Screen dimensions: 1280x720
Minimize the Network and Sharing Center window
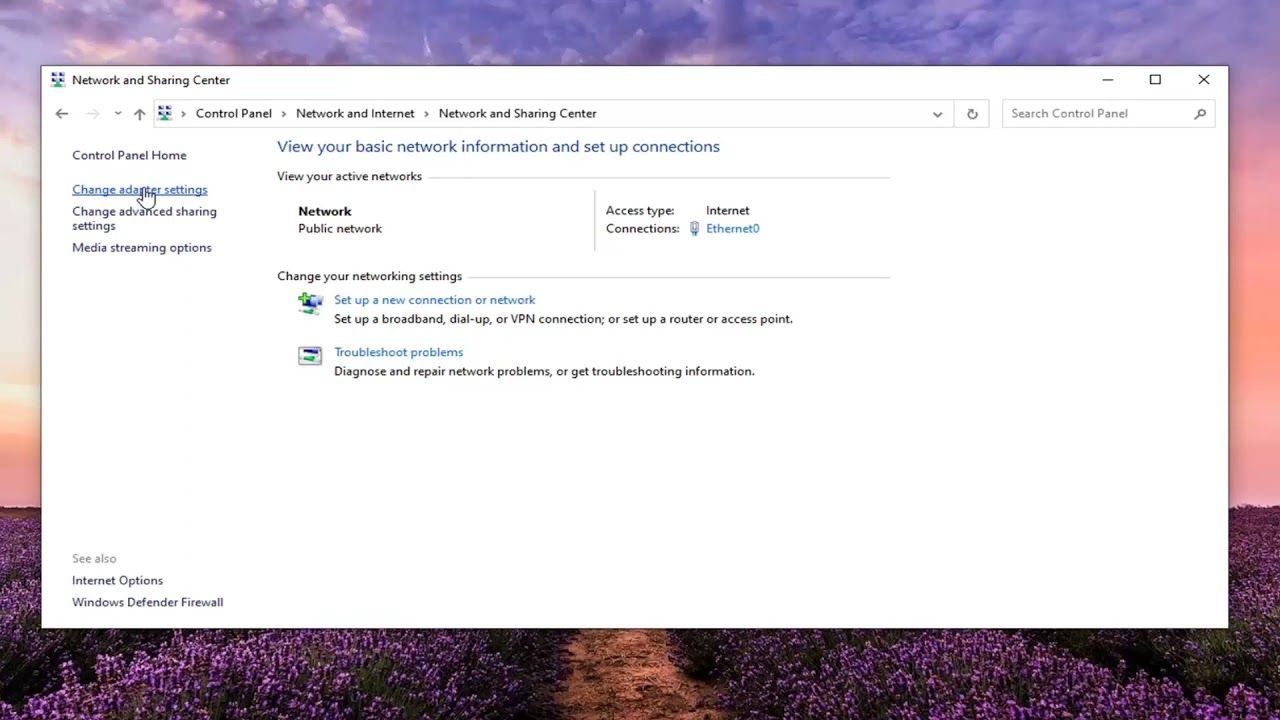[1107, 80]
